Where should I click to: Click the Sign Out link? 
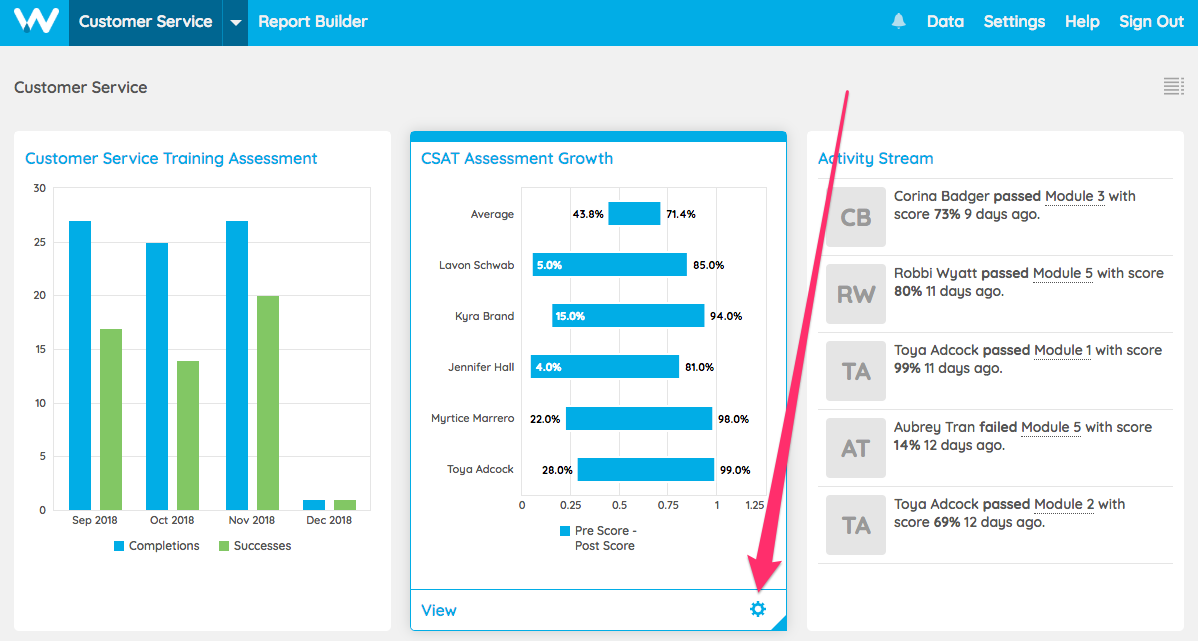tap(1151, 22)
